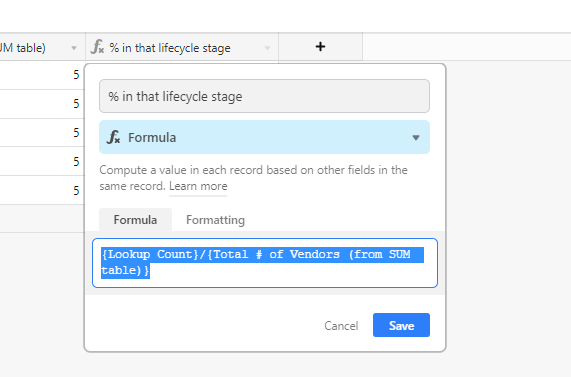Image resolution: width=571 pixels, height=377 pixels.
Task: Select the second row cell containing 5
Action: pos(42,104)
